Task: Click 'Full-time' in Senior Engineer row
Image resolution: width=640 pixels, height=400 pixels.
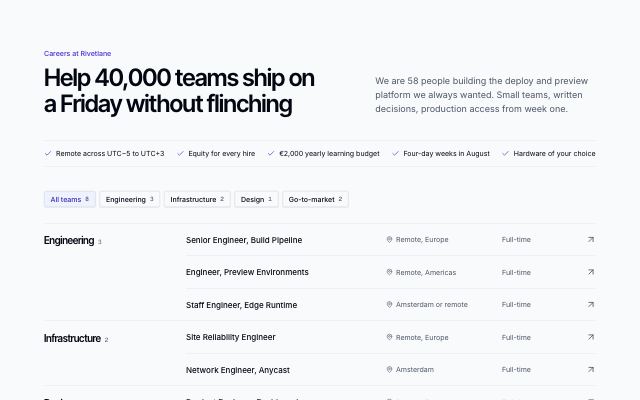Action: click(516, 240)
